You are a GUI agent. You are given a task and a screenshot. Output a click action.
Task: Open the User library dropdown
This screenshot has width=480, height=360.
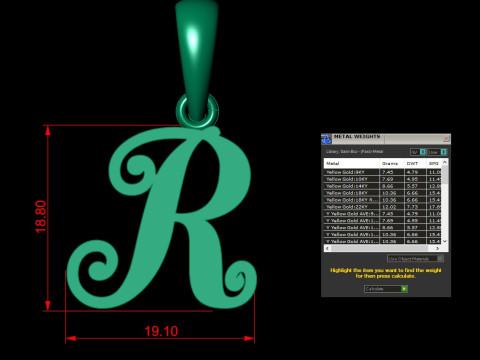(x=437, y=152)
